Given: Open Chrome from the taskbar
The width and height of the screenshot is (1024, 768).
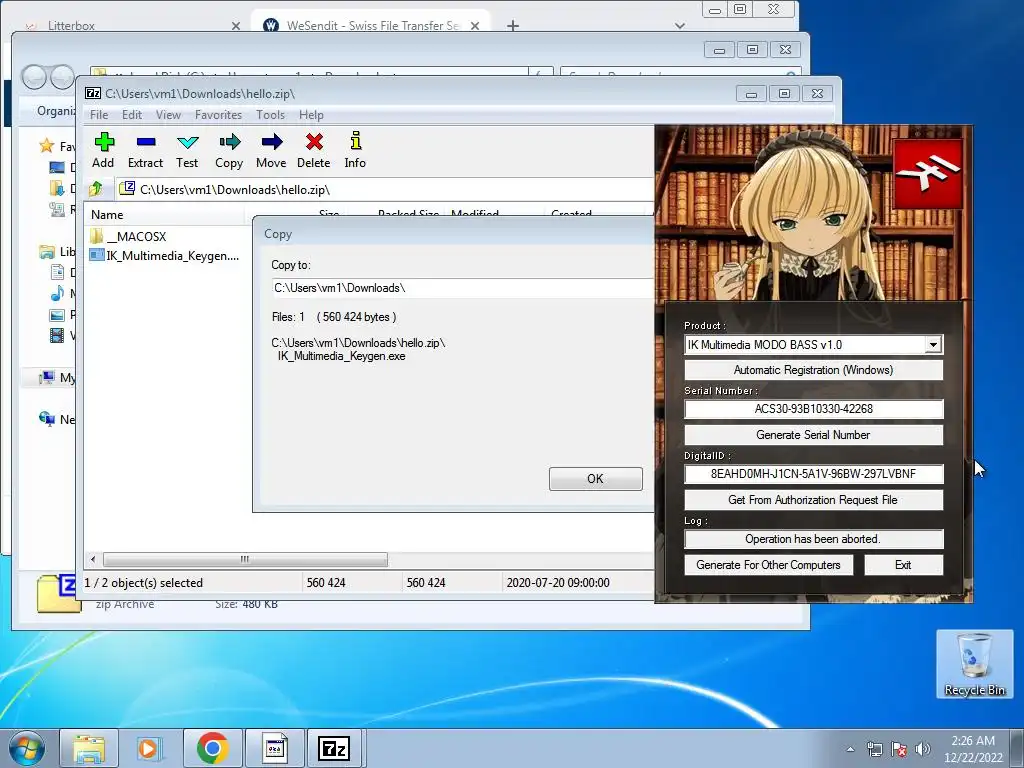Looking at the screenshot, I should 212,748.
